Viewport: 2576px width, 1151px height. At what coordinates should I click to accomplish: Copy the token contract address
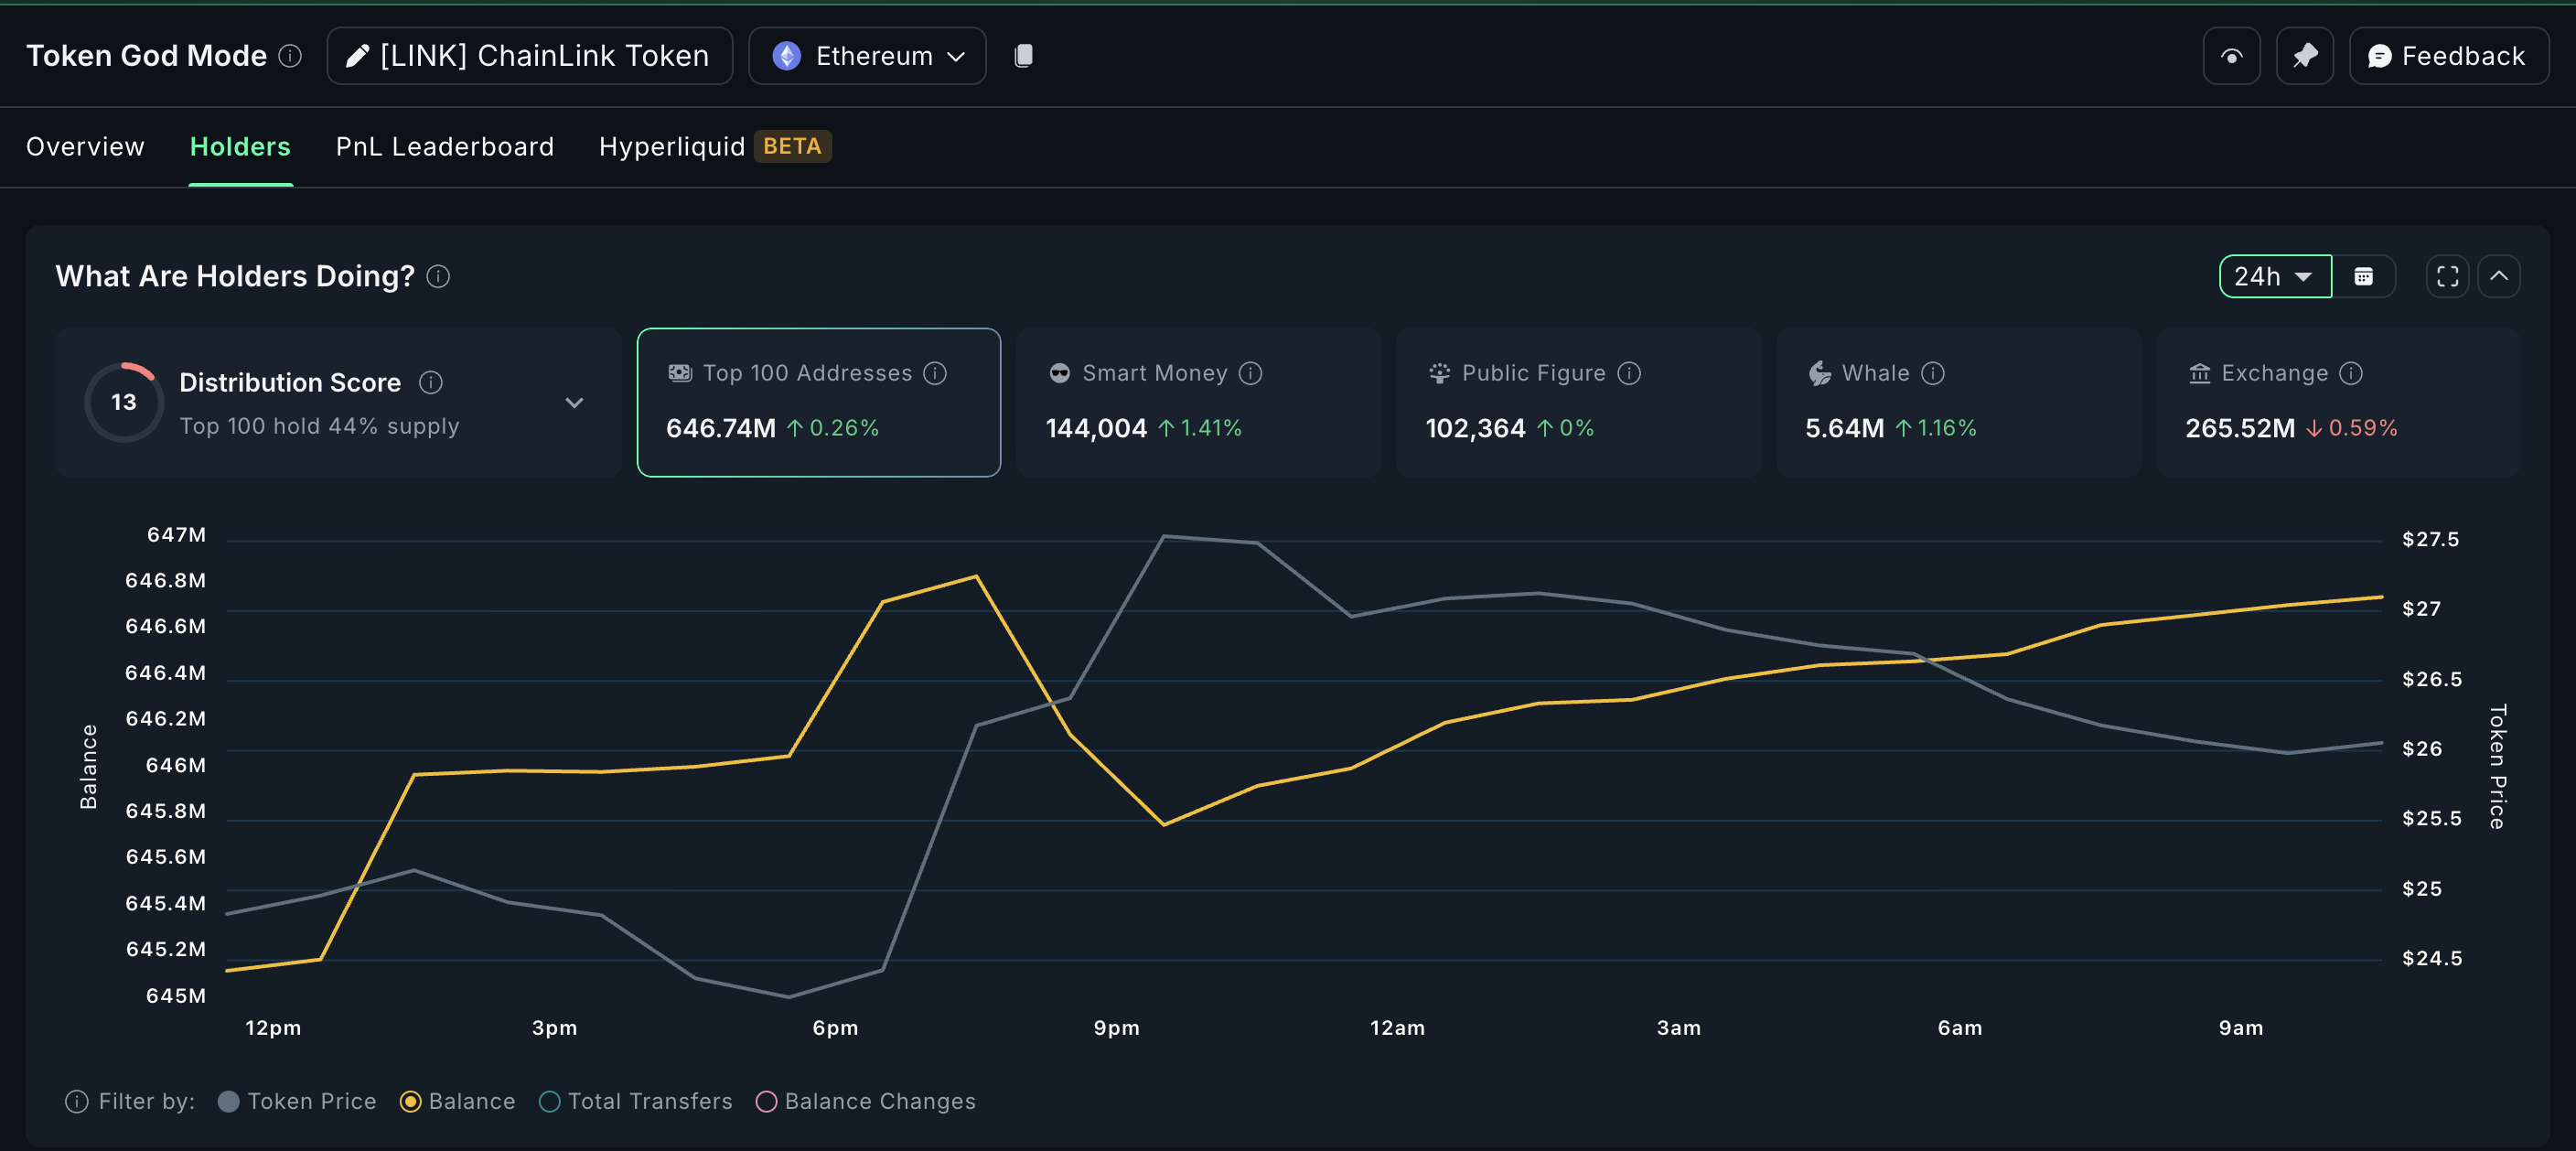point(1022,55)
